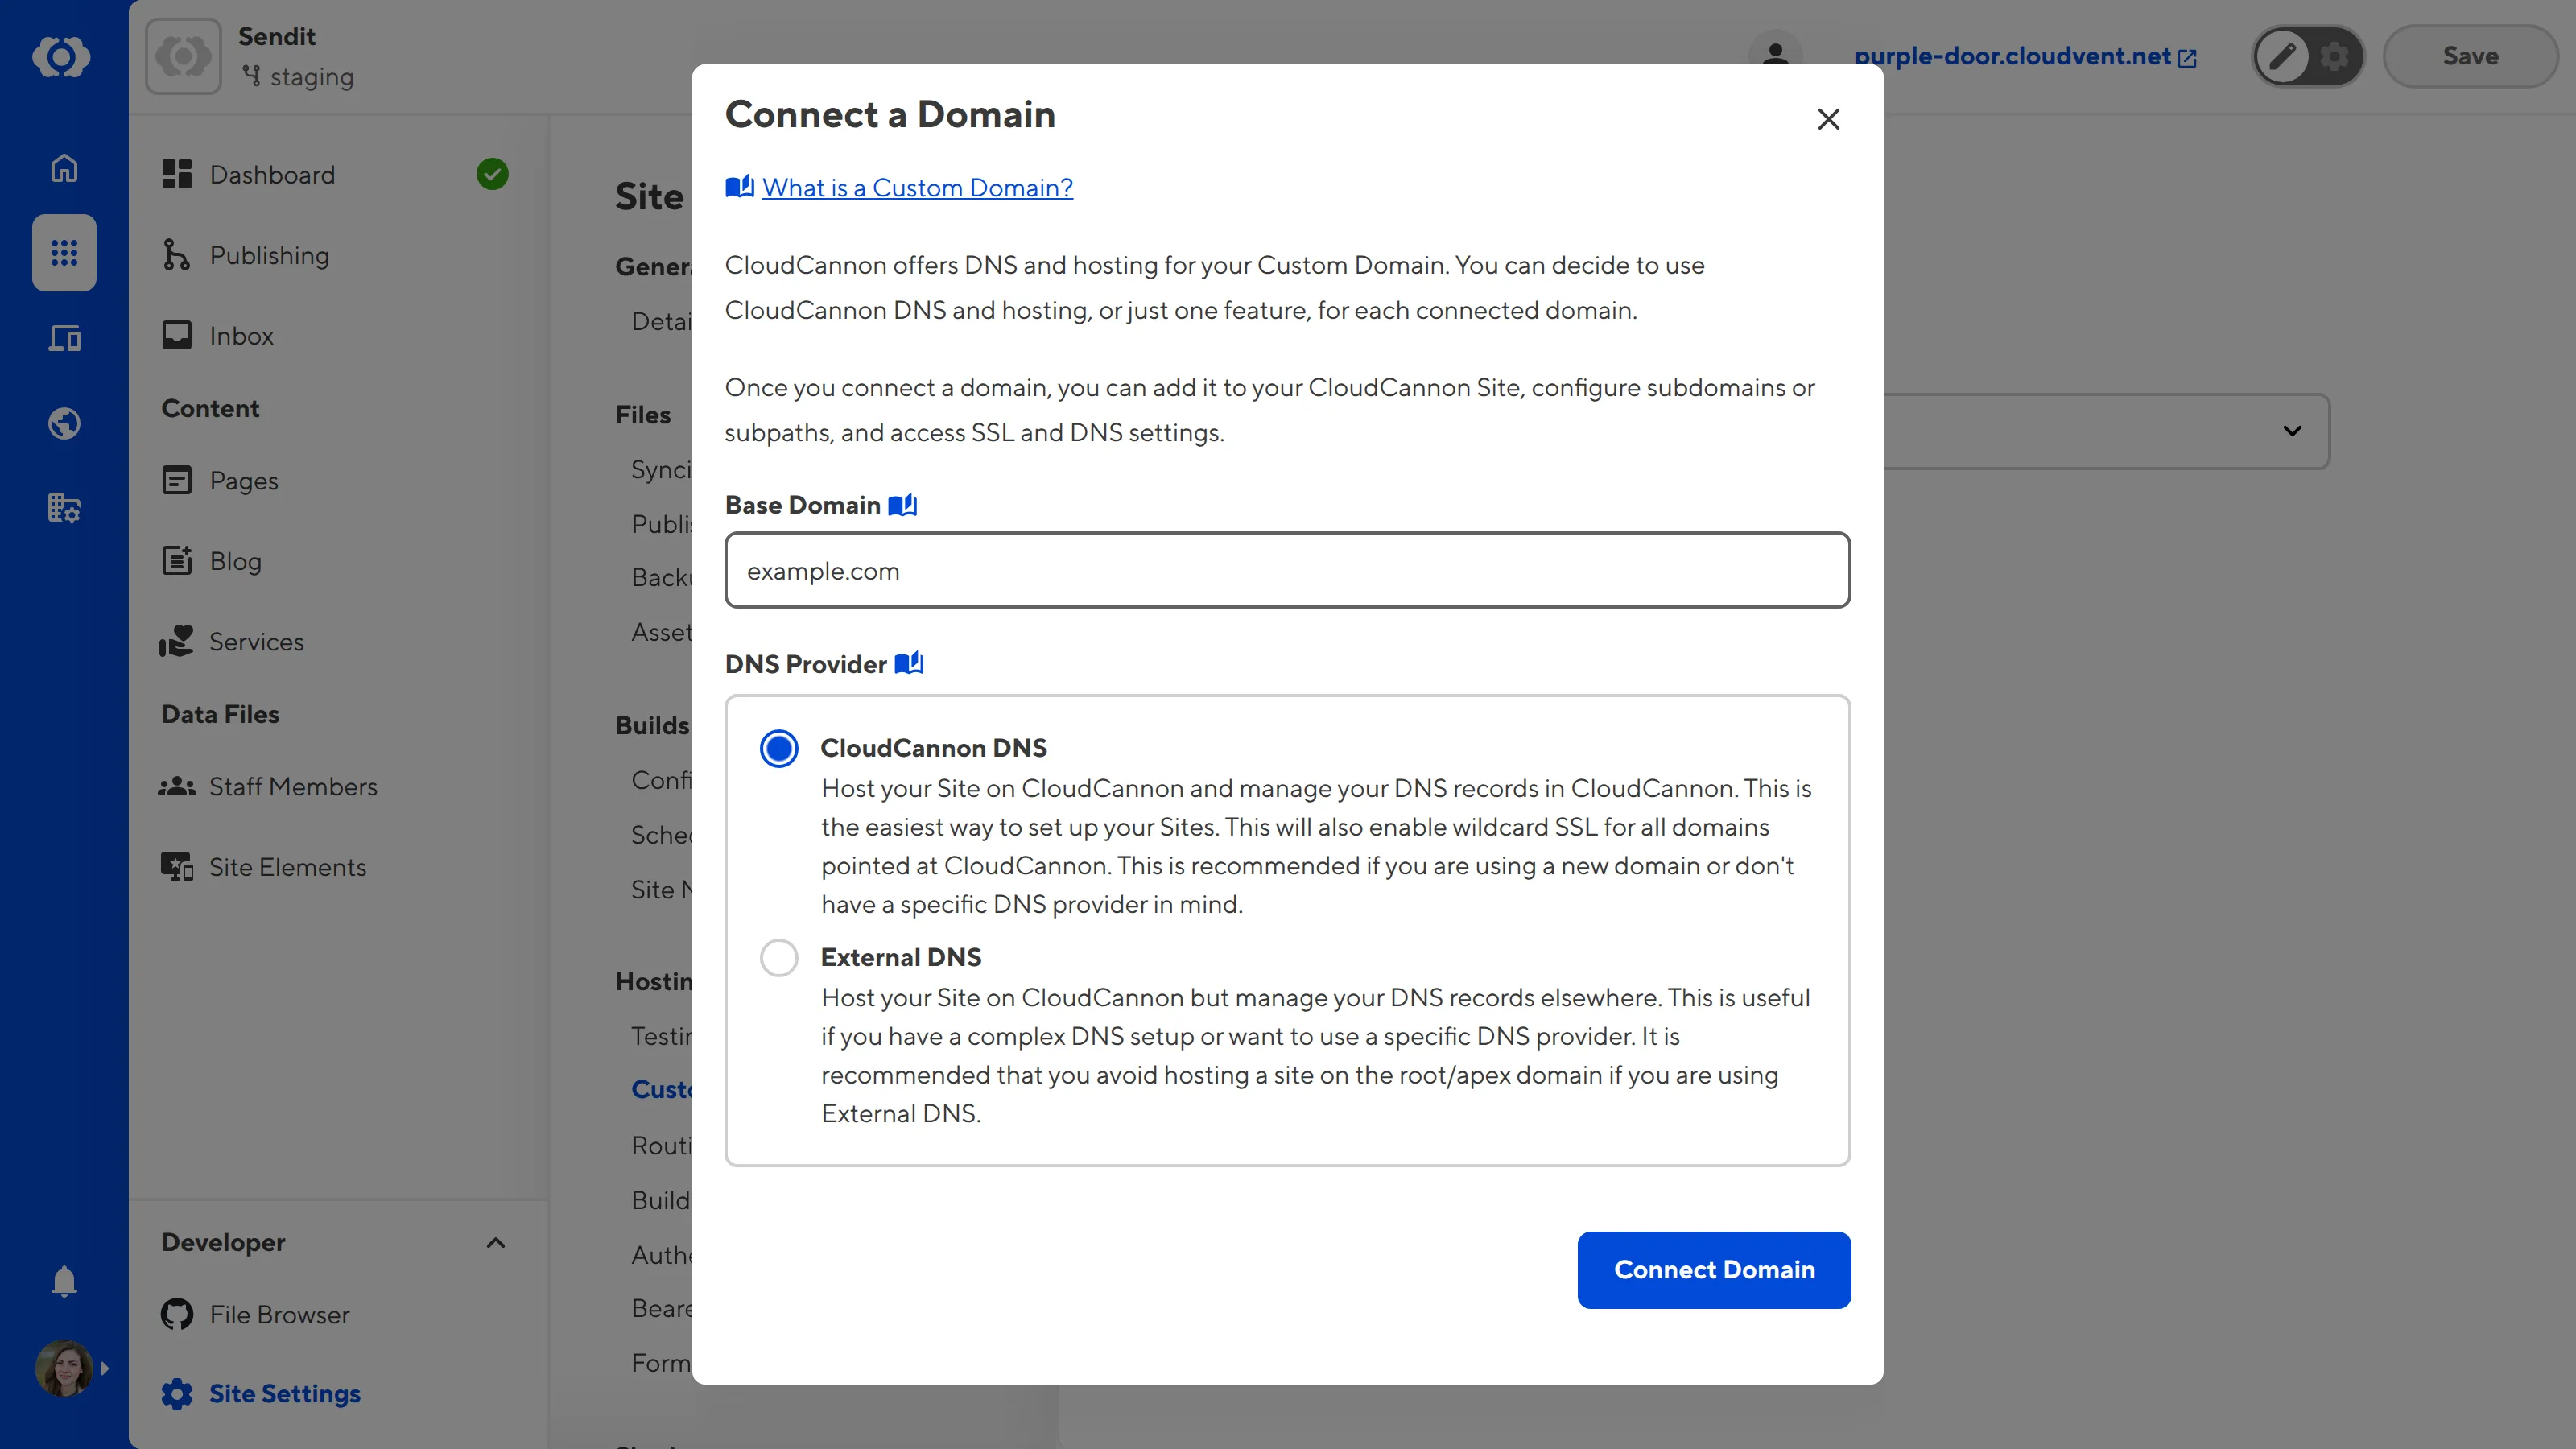
Task: Collapse the Developer section
Action: click(495, 1242)
